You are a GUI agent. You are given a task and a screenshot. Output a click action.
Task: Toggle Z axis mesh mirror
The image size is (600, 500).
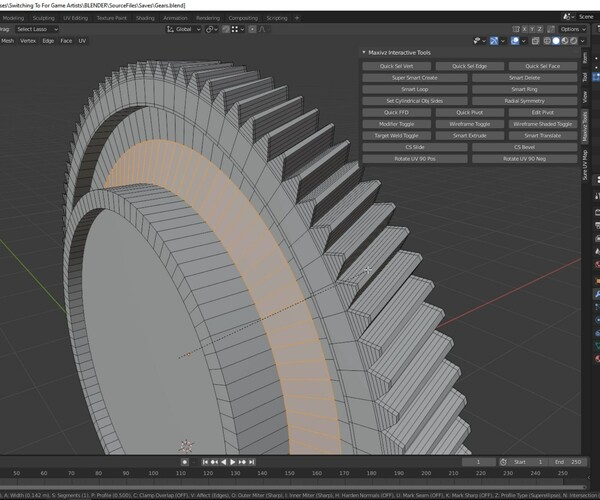(x=540, y=29)
